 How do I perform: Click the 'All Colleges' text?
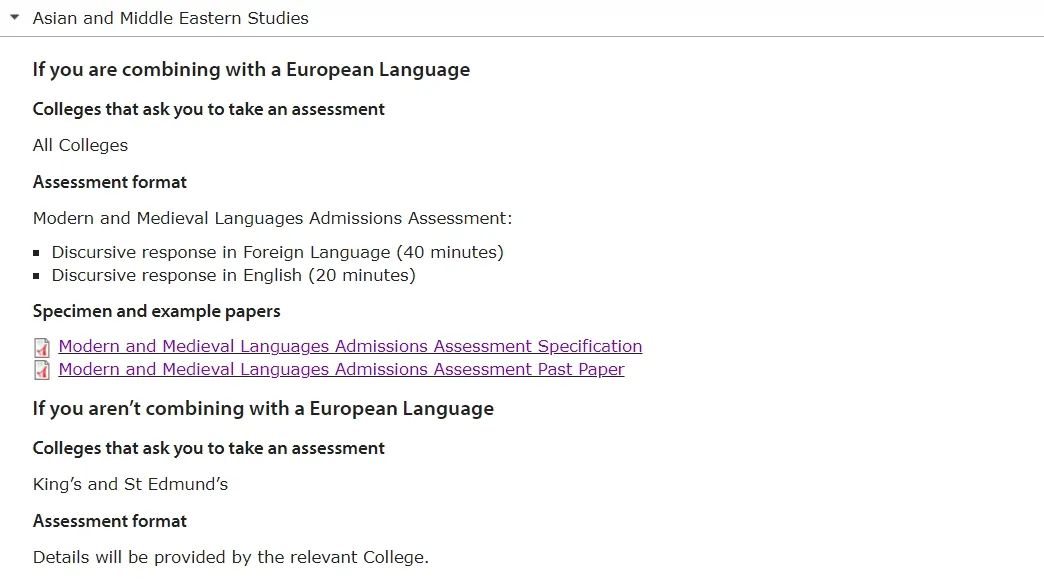[x=80, y=145]
